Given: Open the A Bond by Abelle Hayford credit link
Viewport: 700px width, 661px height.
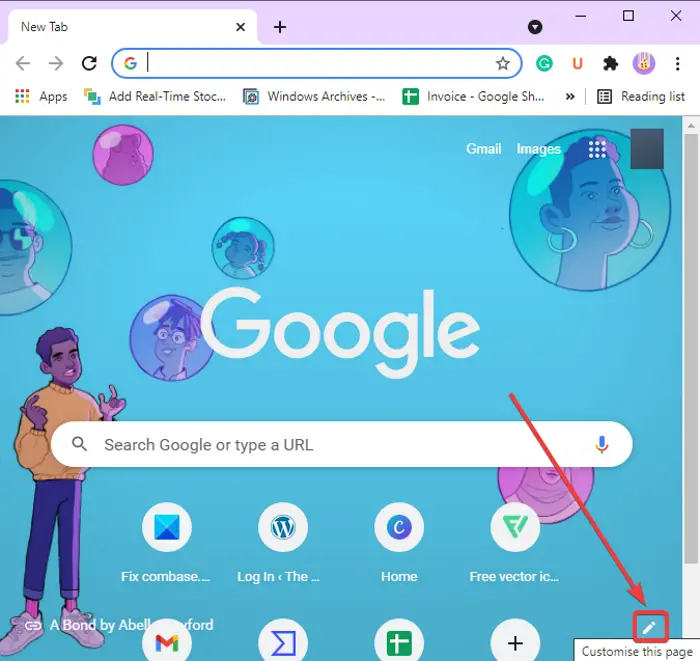Looking at the screenshot, I should click(x=119, y=625).
